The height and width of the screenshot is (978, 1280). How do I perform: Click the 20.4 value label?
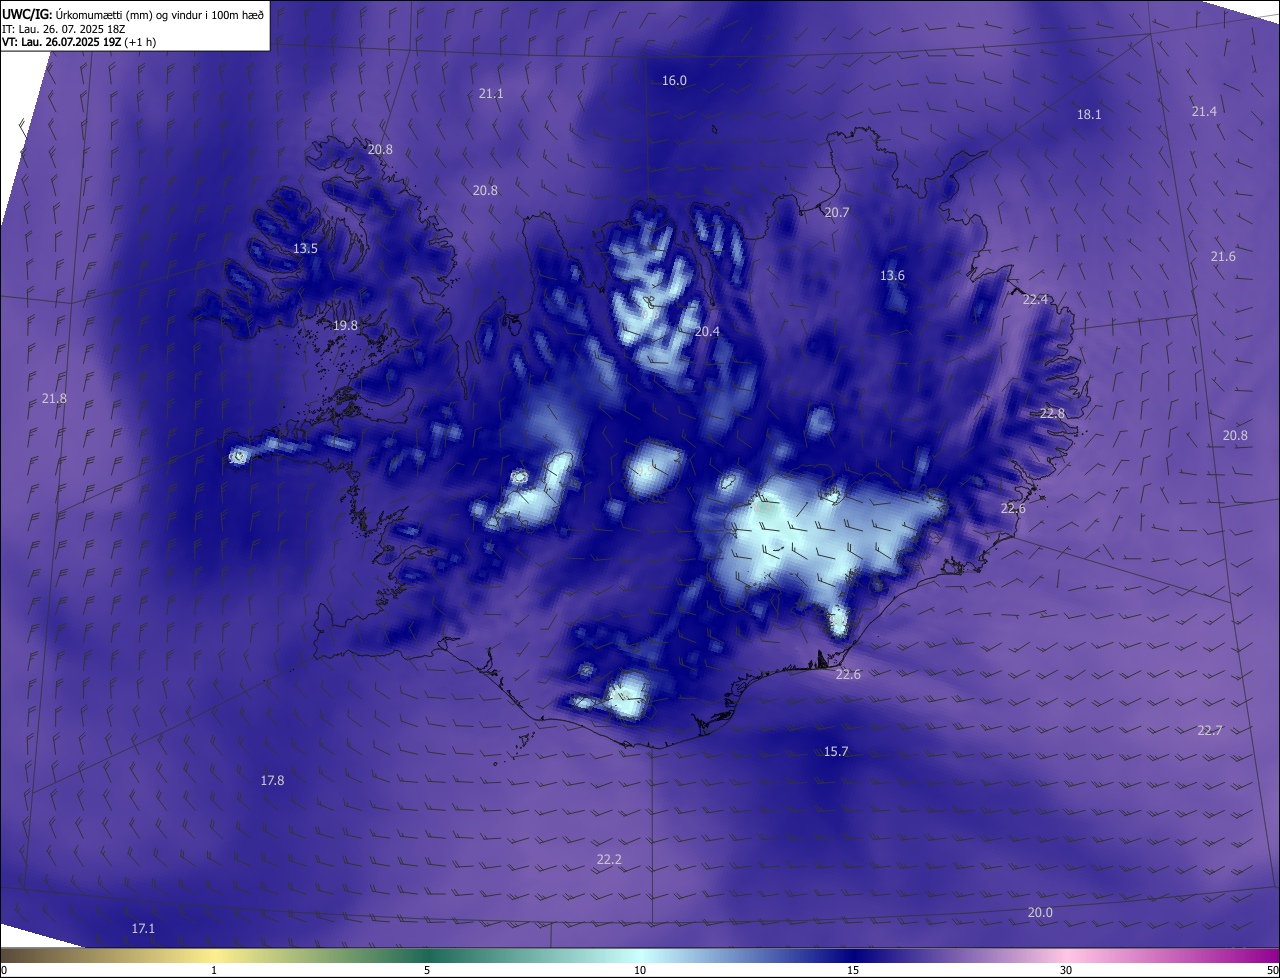(x=707, y=330)
